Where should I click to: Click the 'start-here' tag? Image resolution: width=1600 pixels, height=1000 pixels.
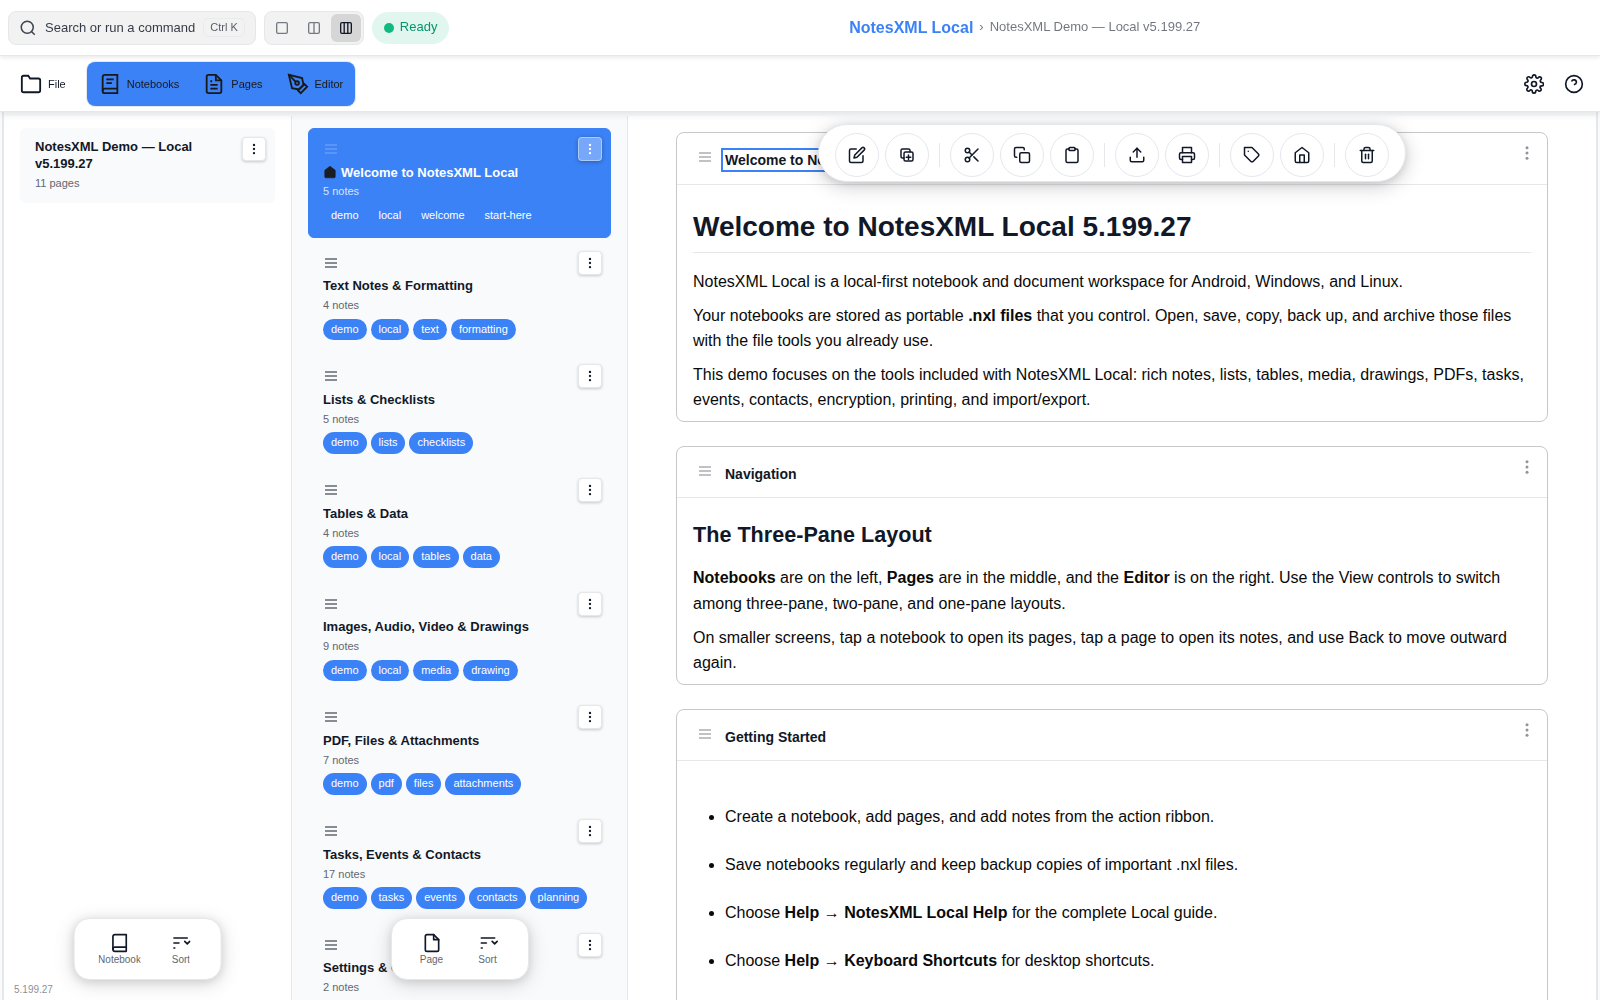tap(508, 215)
